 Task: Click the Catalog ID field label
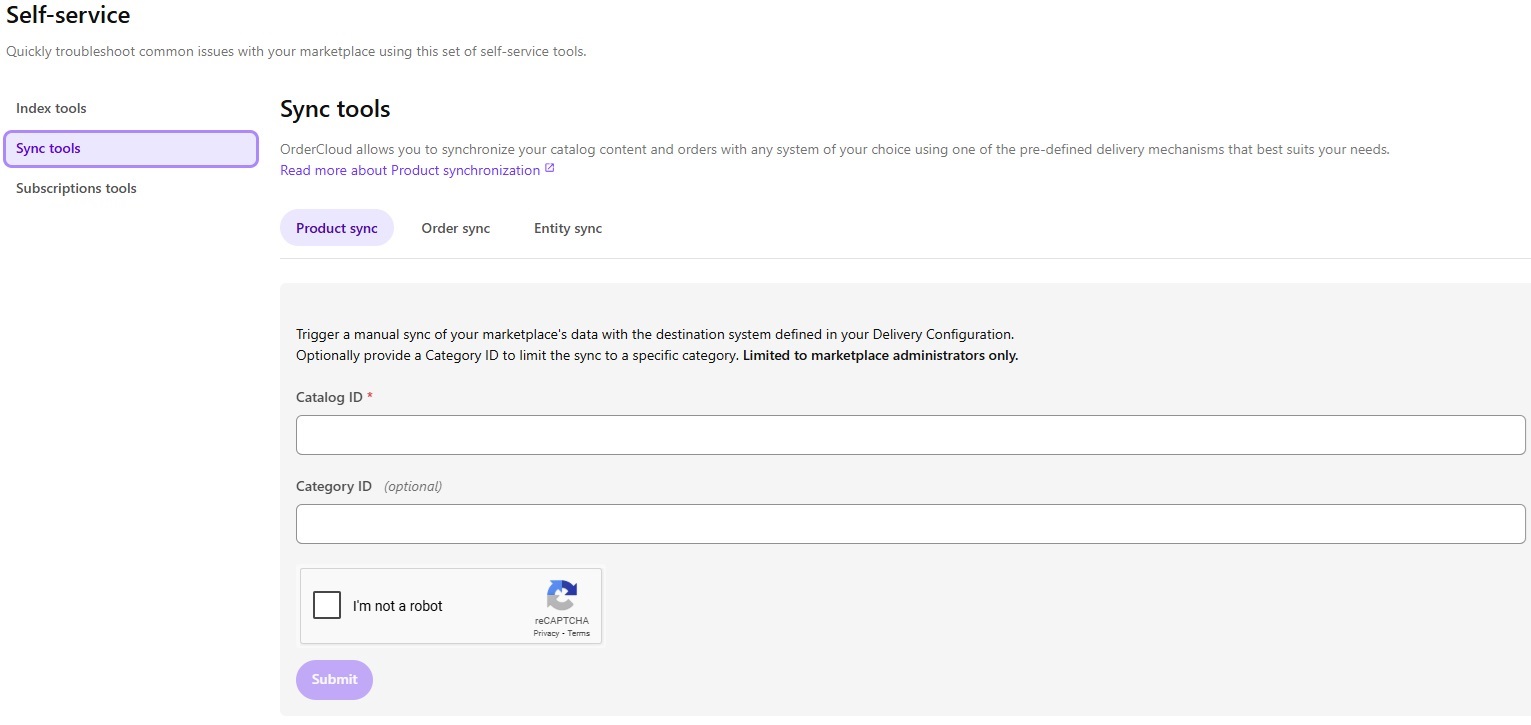[x=329, y=397]
